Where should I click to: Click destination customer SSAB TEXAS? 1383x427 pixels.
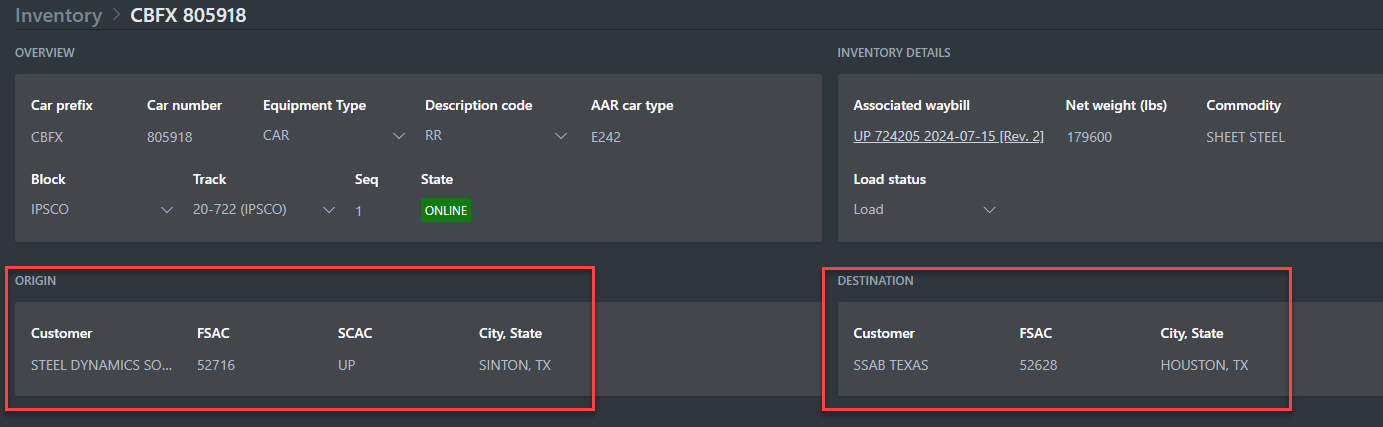pyautogui.click(x=891, y=365)
